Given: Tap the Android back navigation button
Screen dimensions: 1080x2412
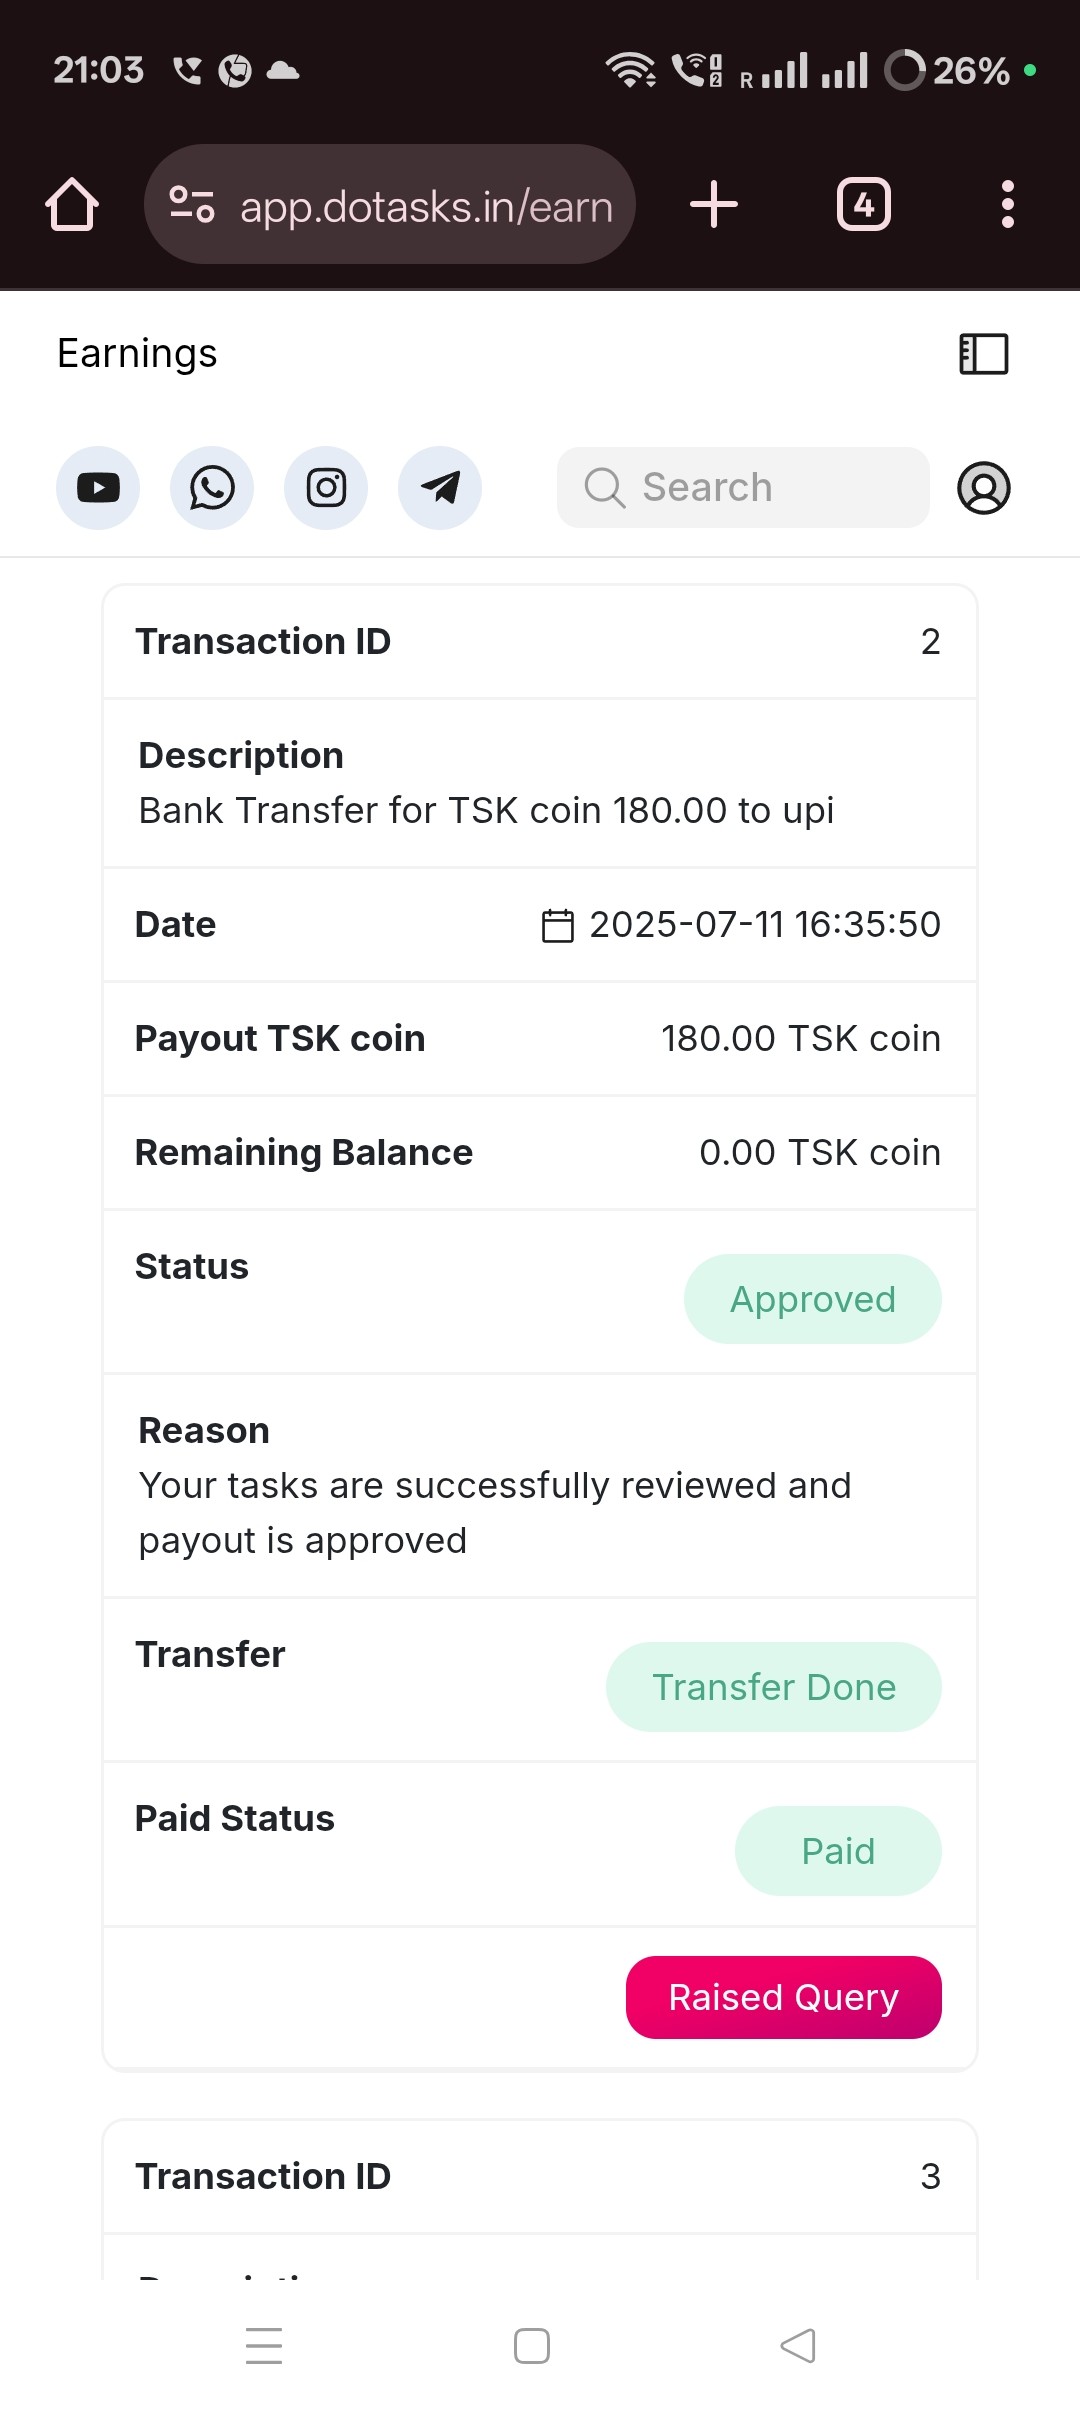Looking at the screenshot, I should pos(798,2346).
